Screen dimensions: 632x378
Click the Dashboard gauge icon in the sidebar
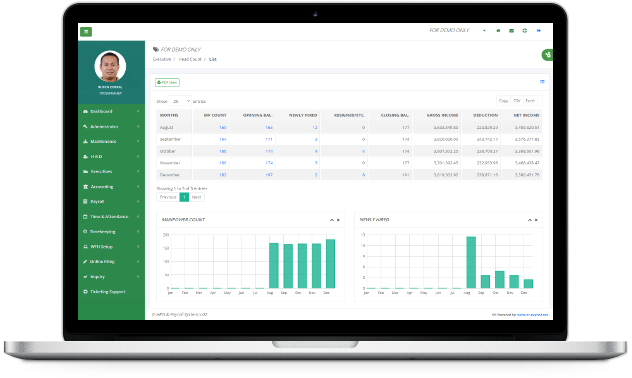85,111
